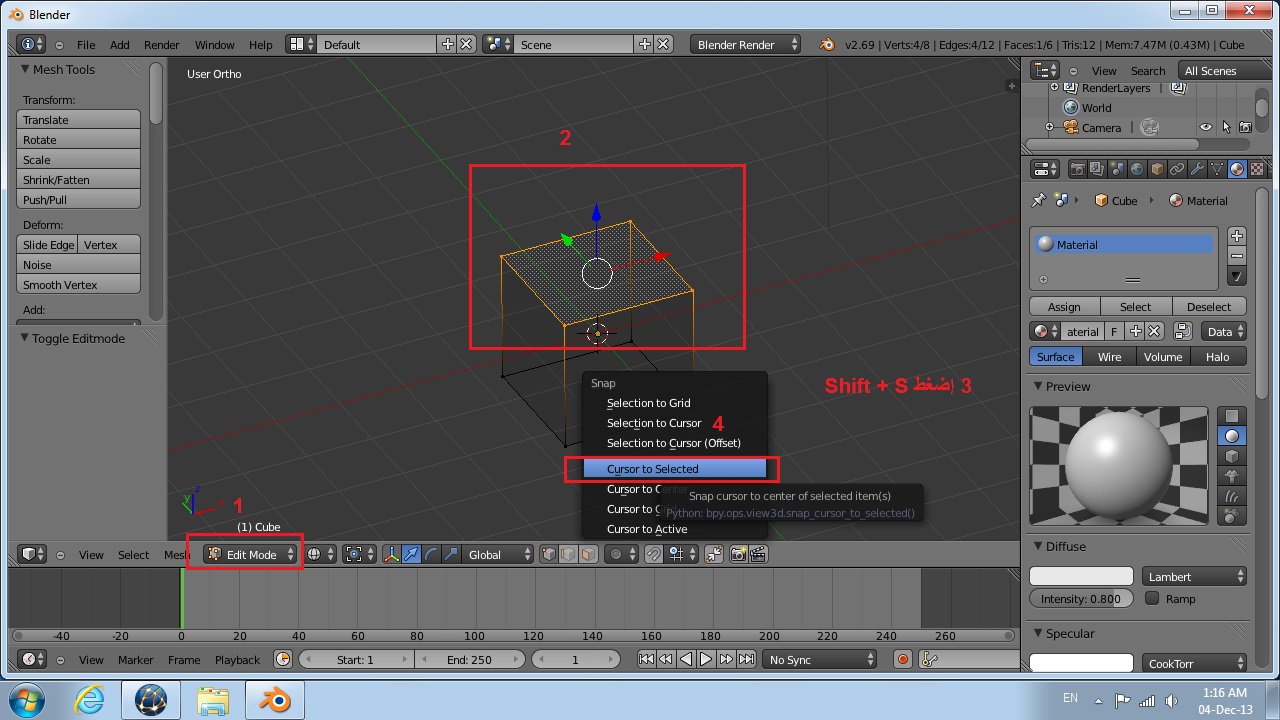
Task: Select the Halo material type
Action: (1217, 356)
